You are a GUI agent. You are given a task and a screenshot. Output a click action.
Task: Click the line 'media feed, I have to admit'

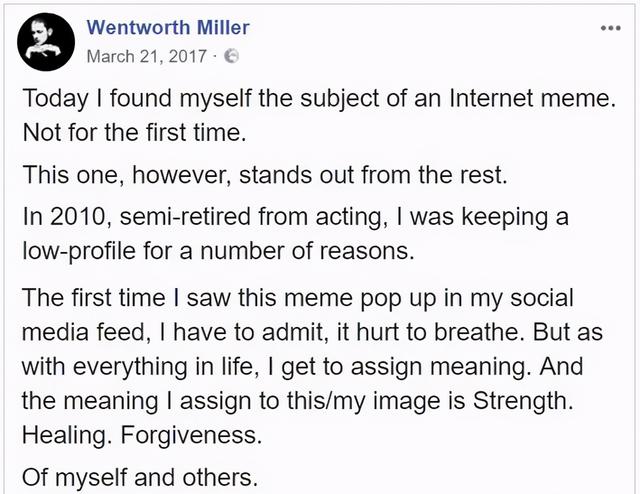[x=312, y=333]
